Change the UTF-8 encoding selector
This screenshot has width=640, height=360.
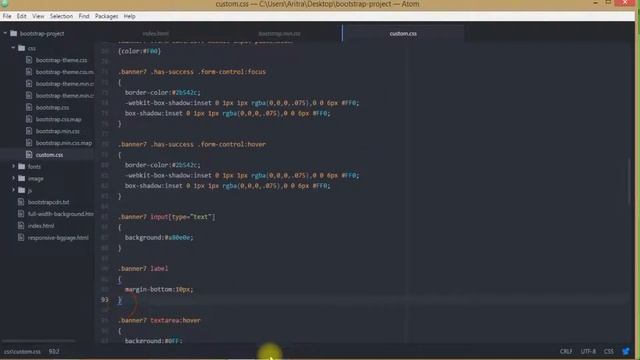tap(588, 351)
